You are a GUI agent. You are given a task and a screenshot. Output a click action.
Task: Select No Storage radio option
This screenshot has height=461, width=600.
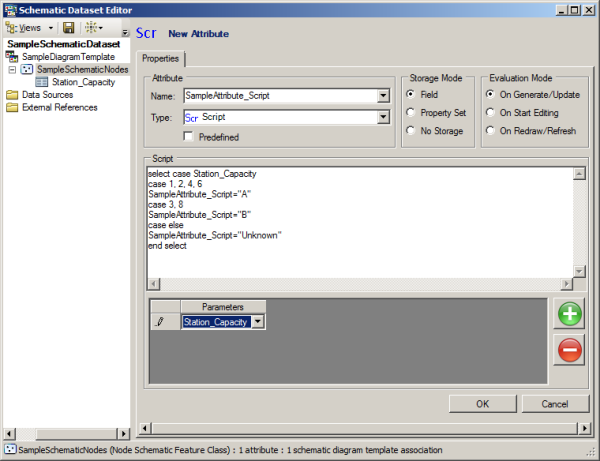411,130
